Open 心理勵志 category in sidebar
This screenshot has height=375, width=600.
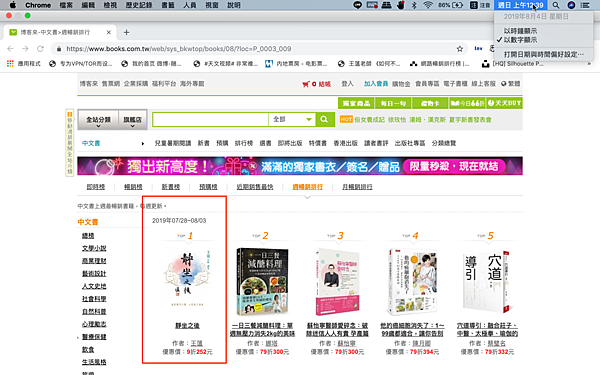[94, 324]
